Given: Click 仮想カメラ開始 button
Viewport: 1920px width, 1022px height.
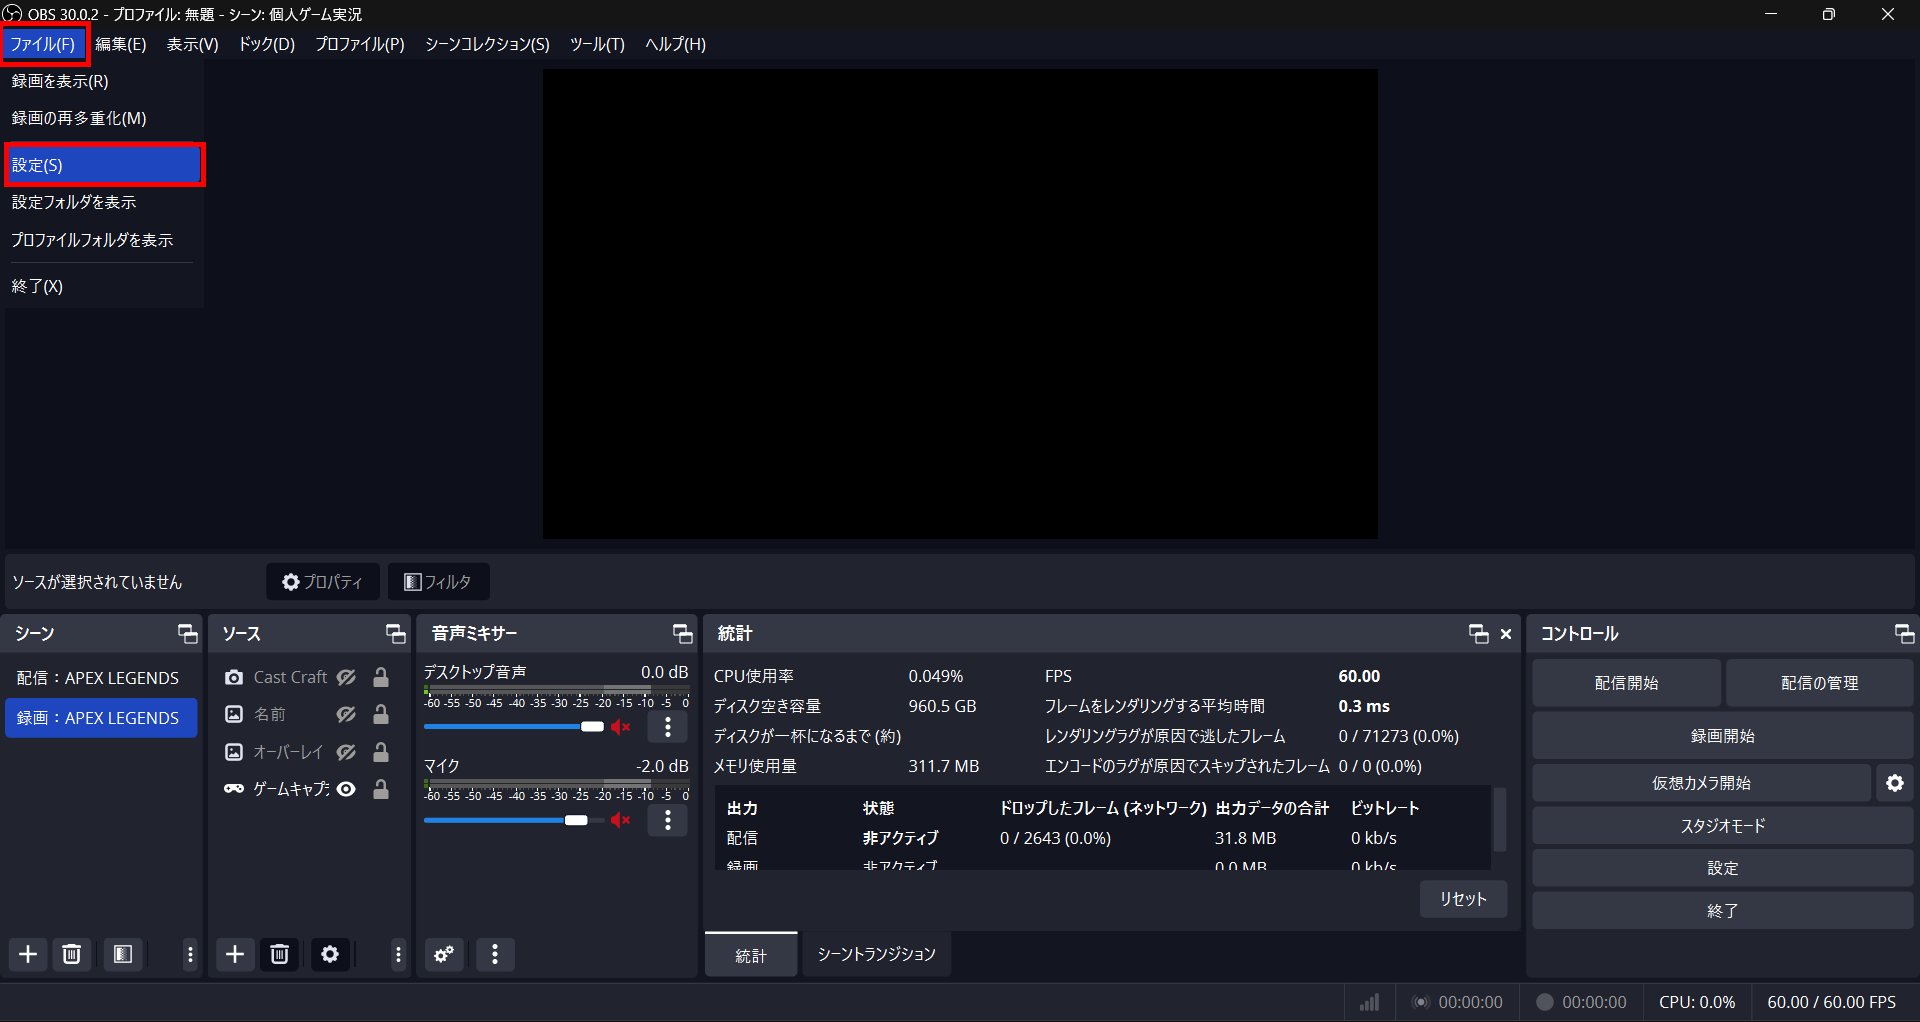Looking at the screenshot, I should pos(1702,783).
